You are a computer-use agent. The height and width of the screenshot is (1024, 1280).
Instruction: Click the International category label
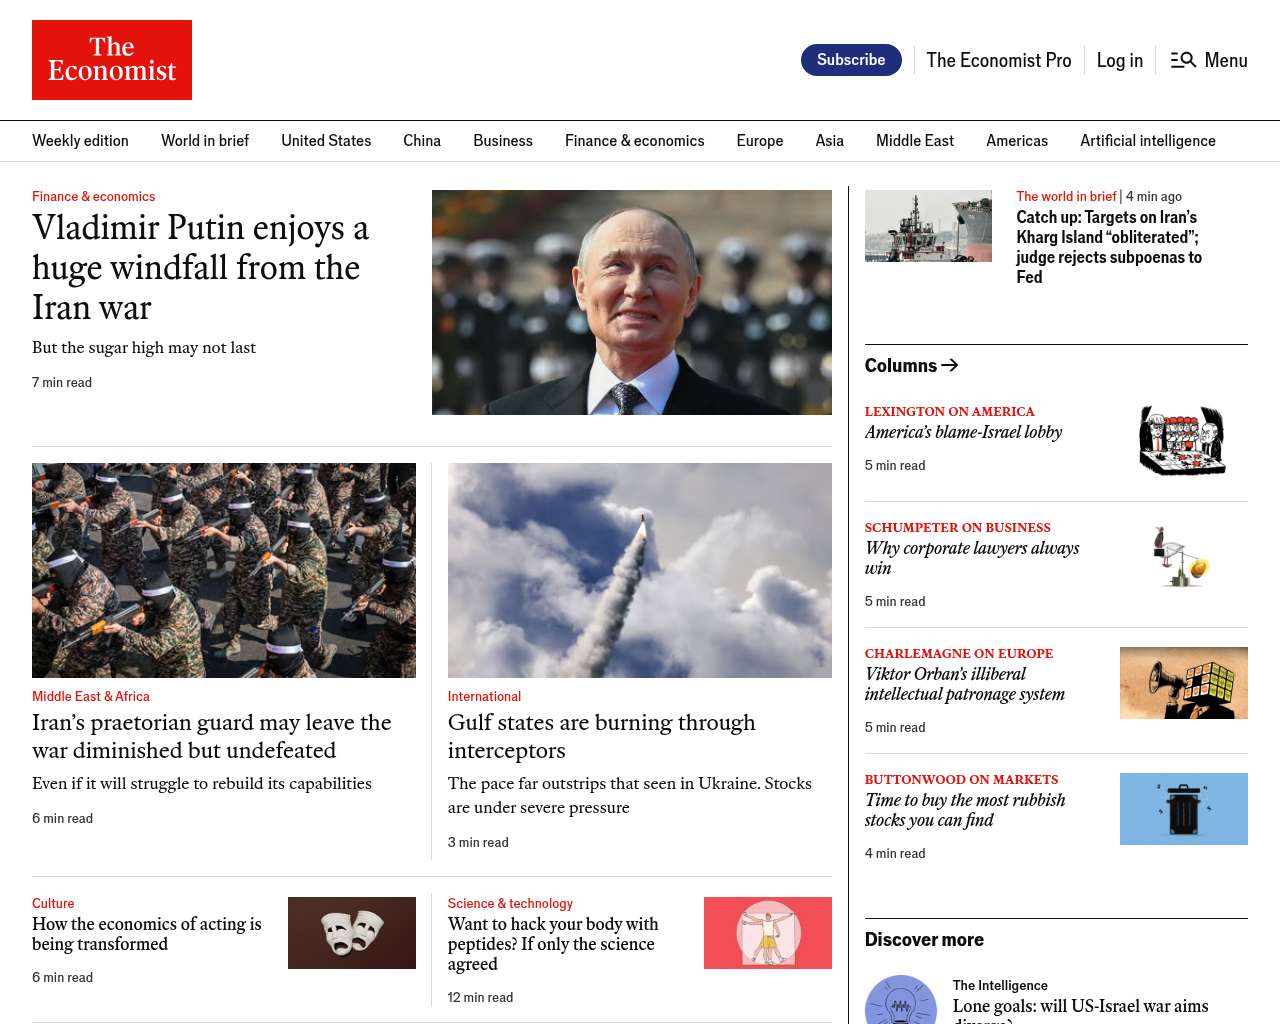pyautogui.click(x=484, y=696)
